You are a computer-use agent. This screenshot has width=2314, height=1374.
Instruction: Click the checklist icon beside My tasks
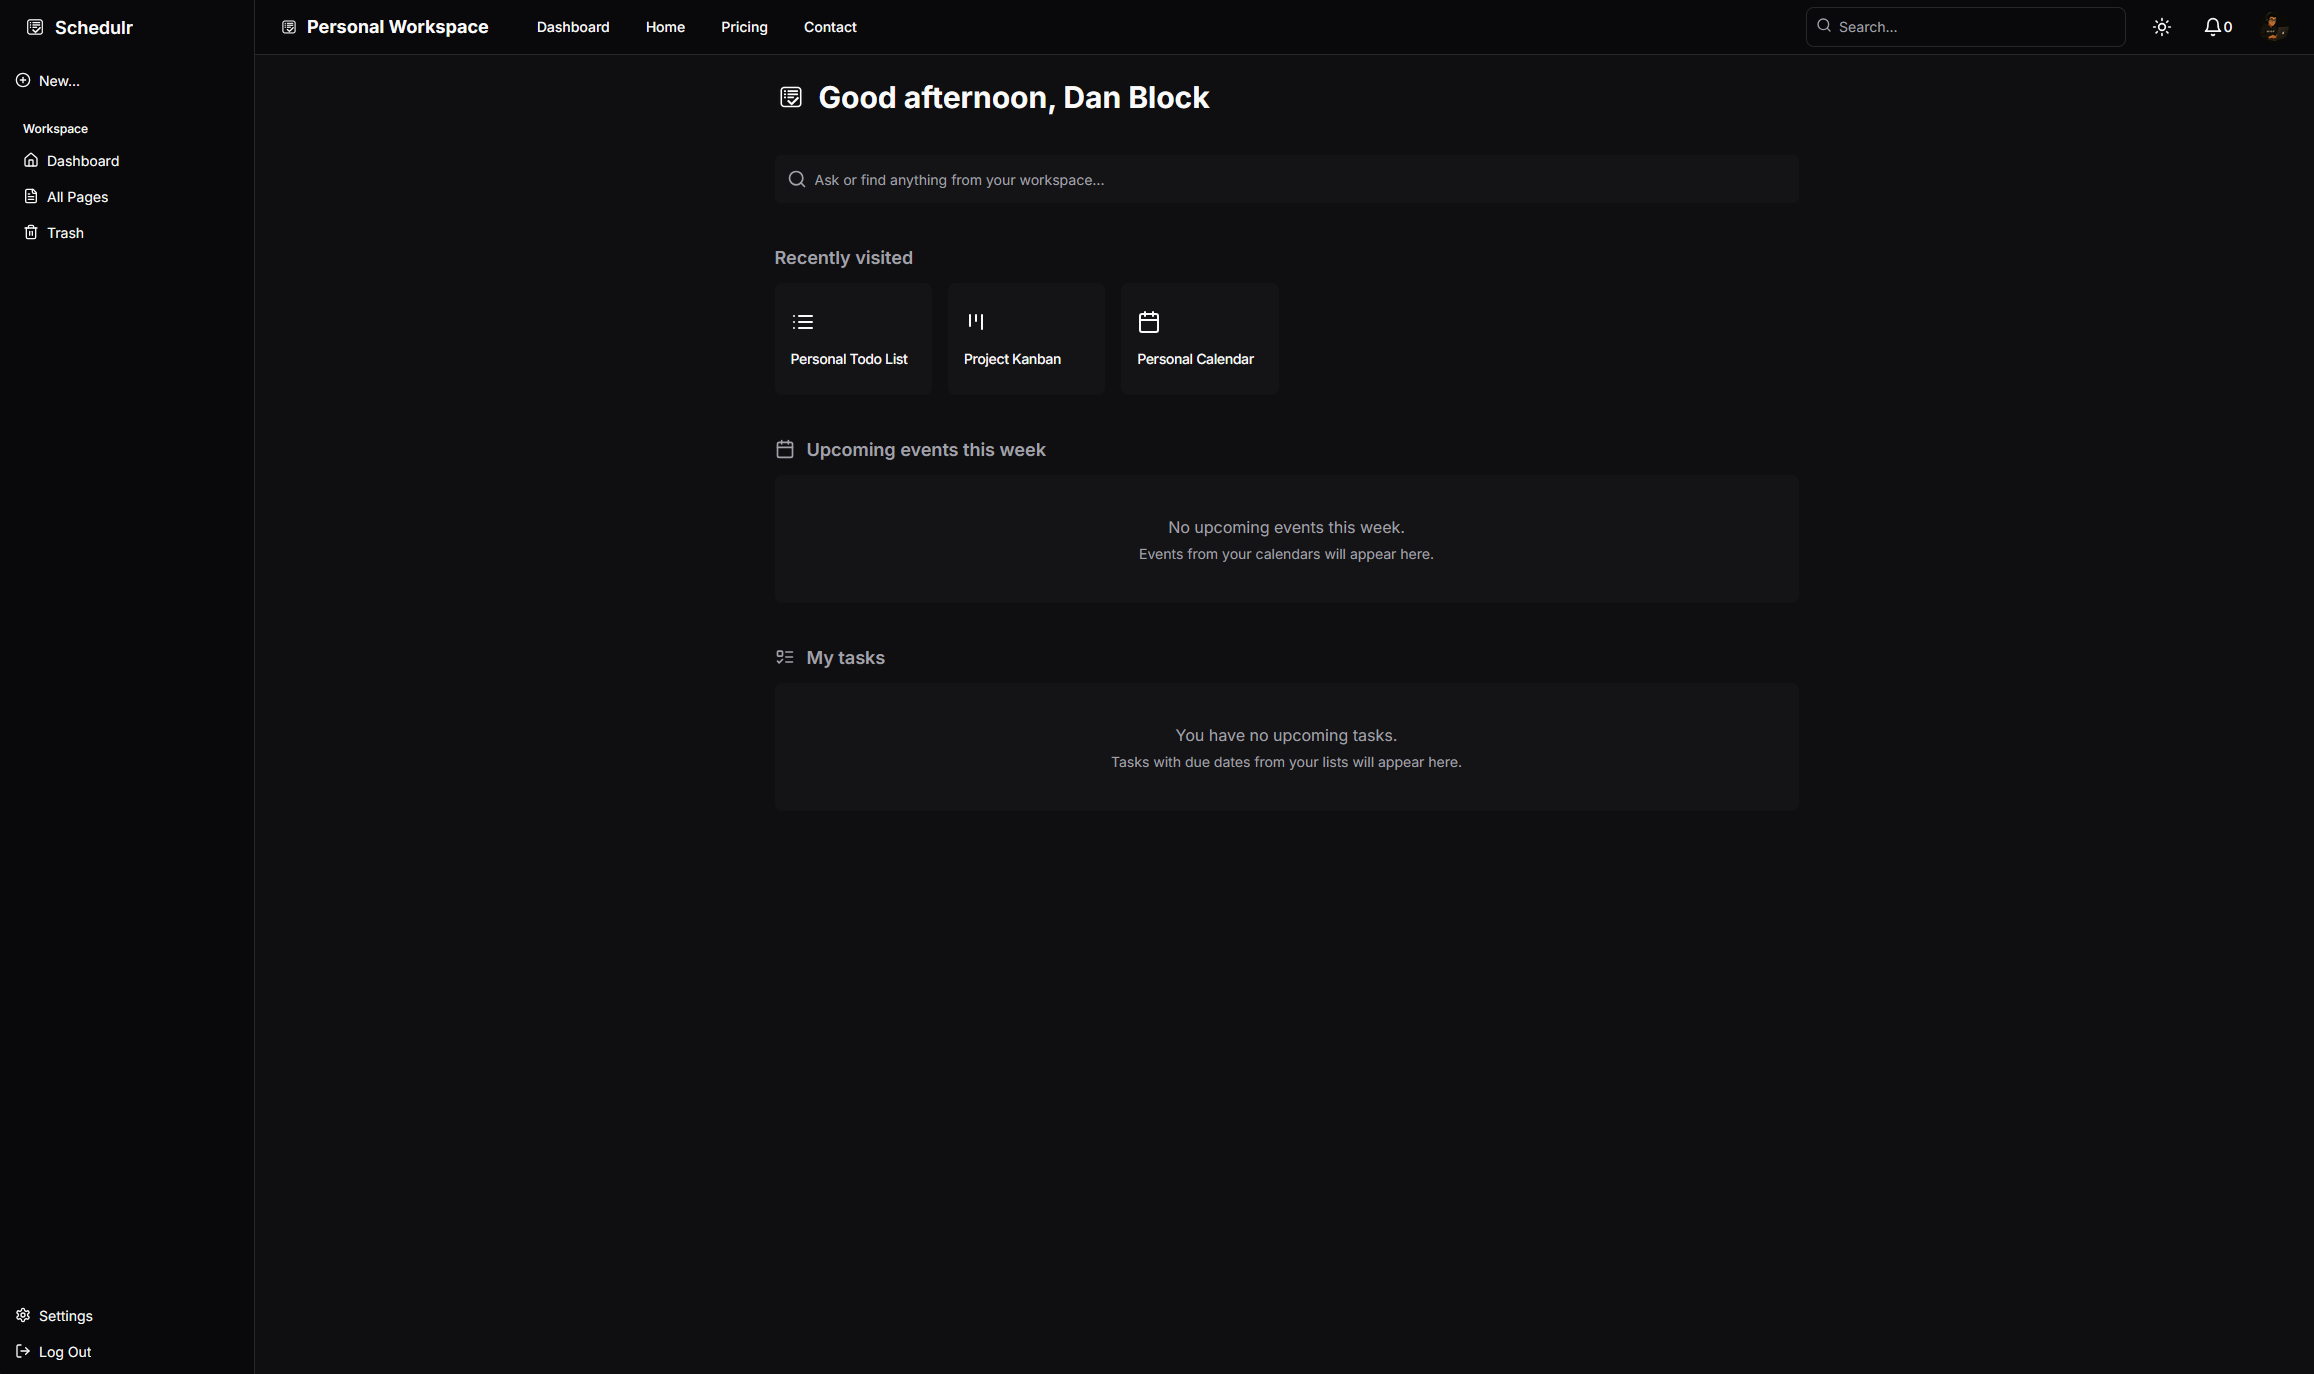point(785,657)
